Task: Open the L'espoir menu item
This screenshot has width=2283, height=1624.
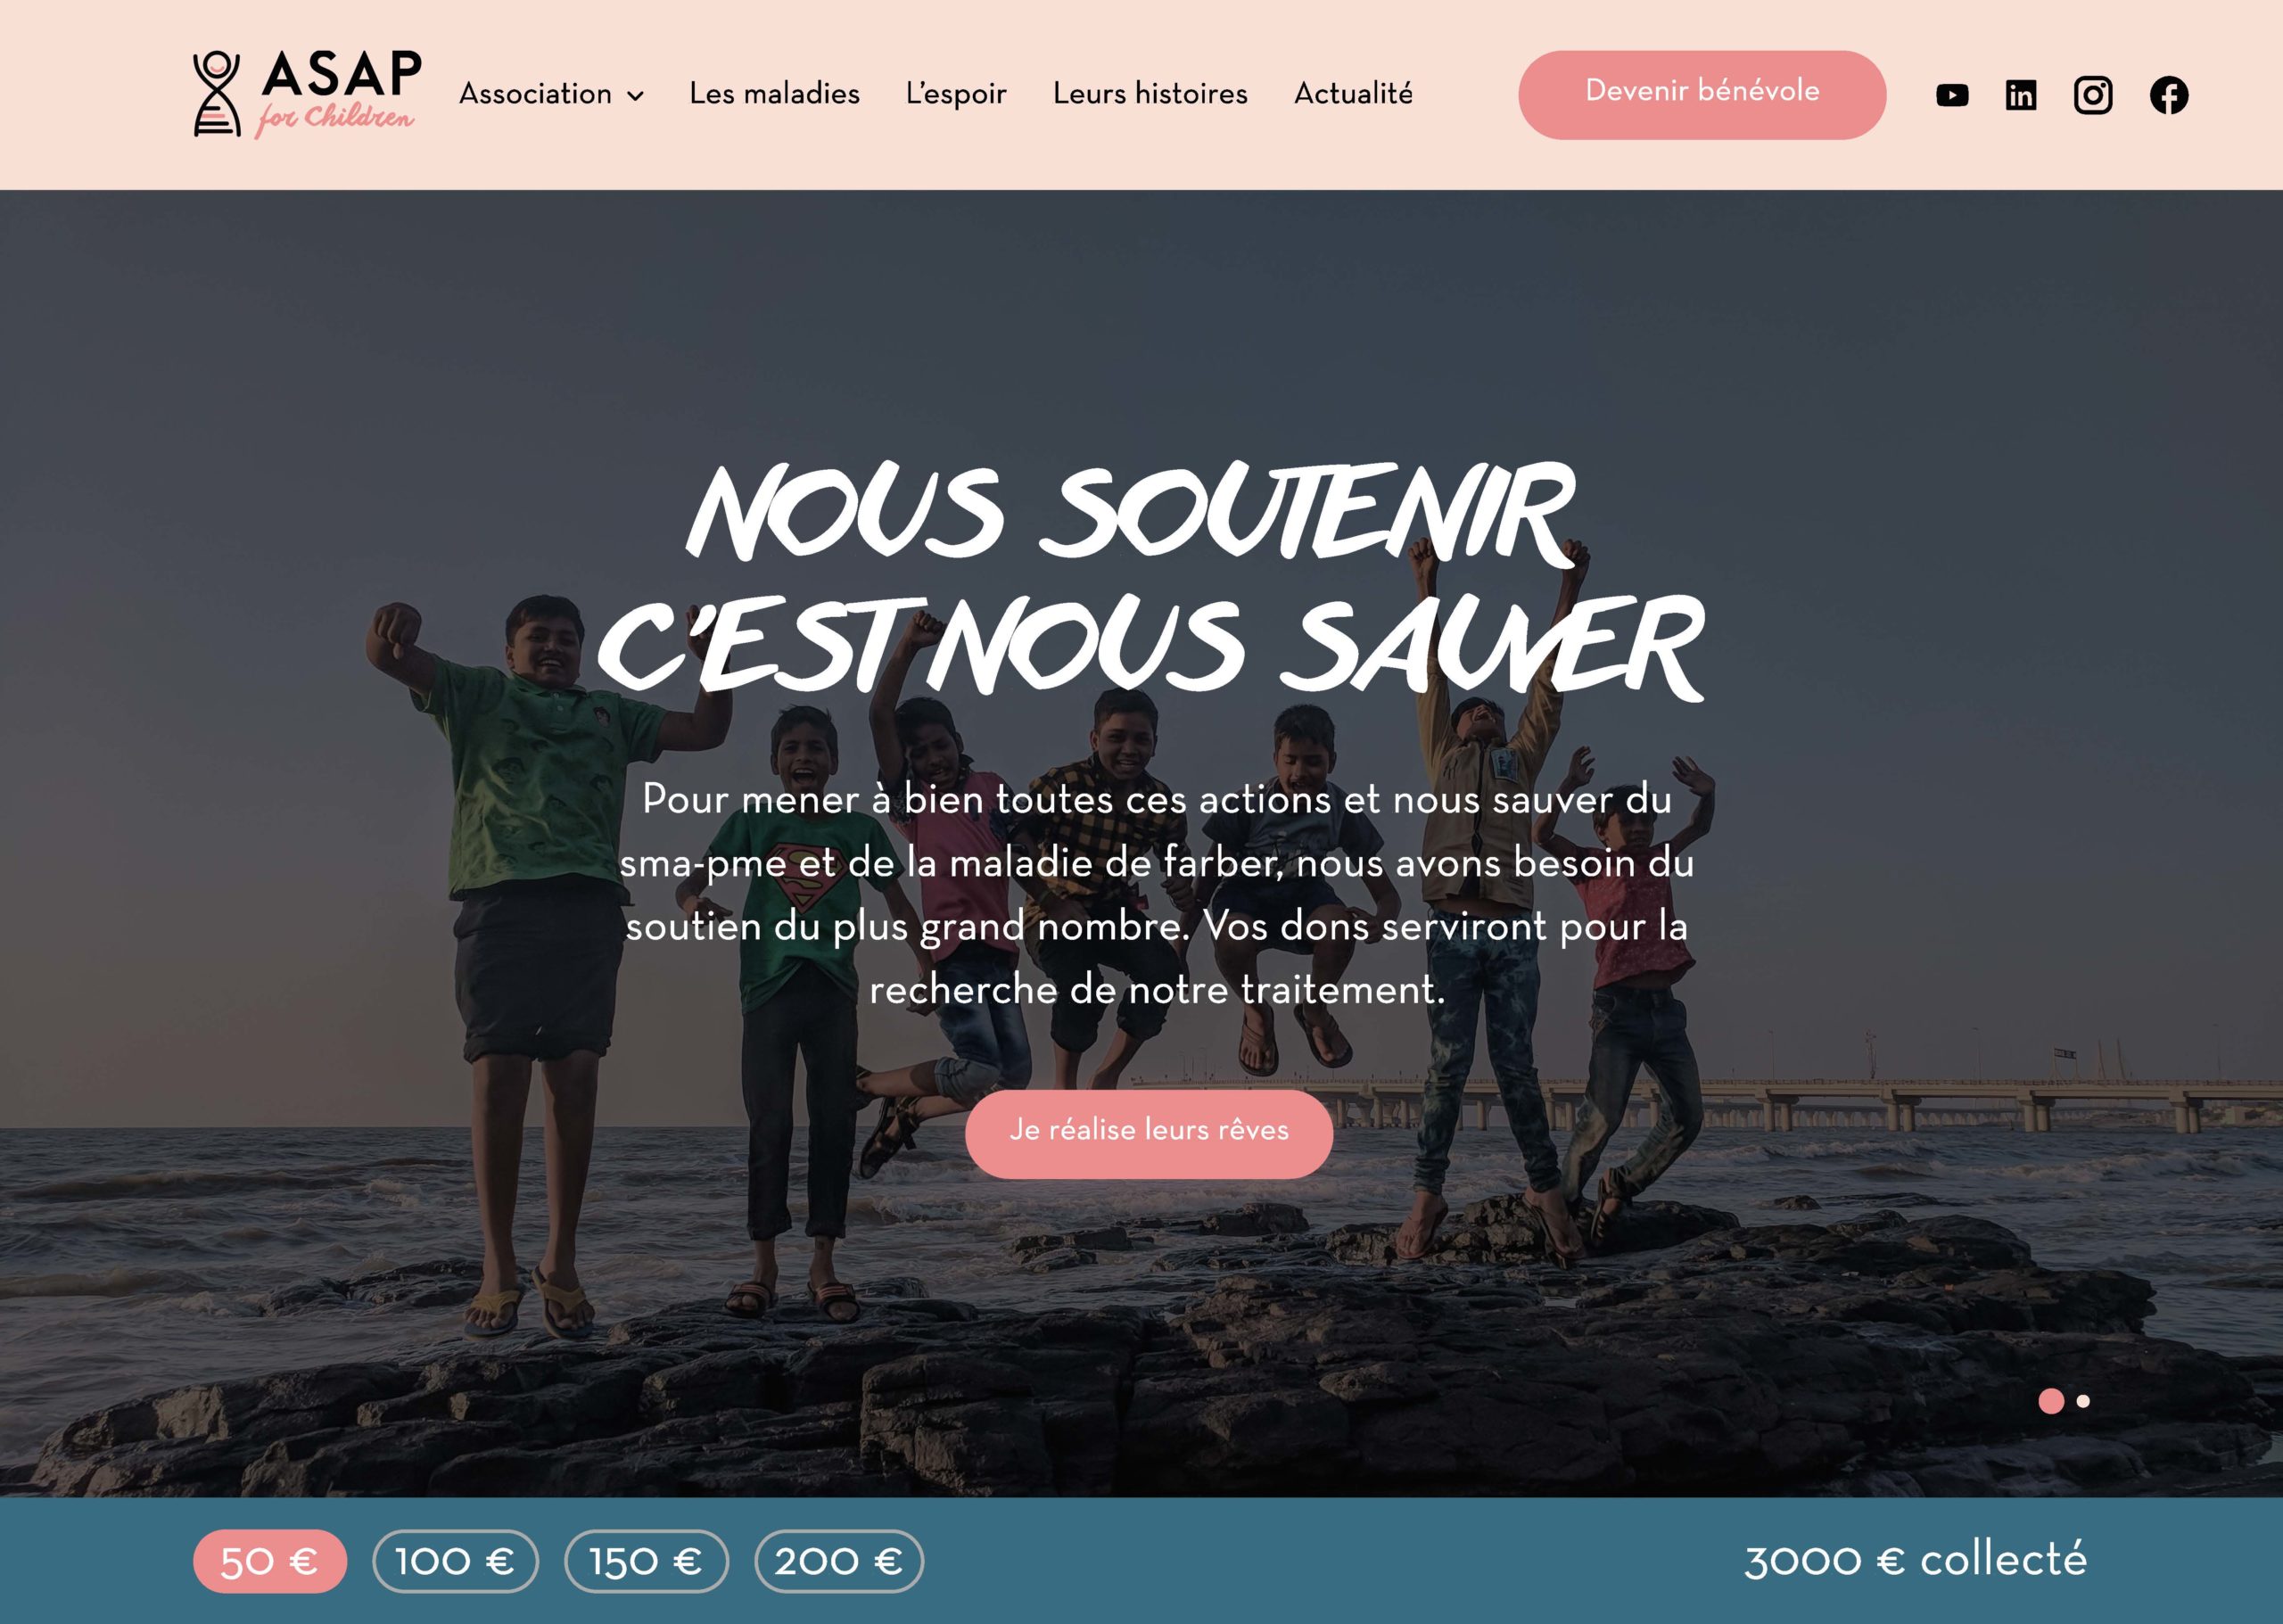Action: [x=955, y=94]
